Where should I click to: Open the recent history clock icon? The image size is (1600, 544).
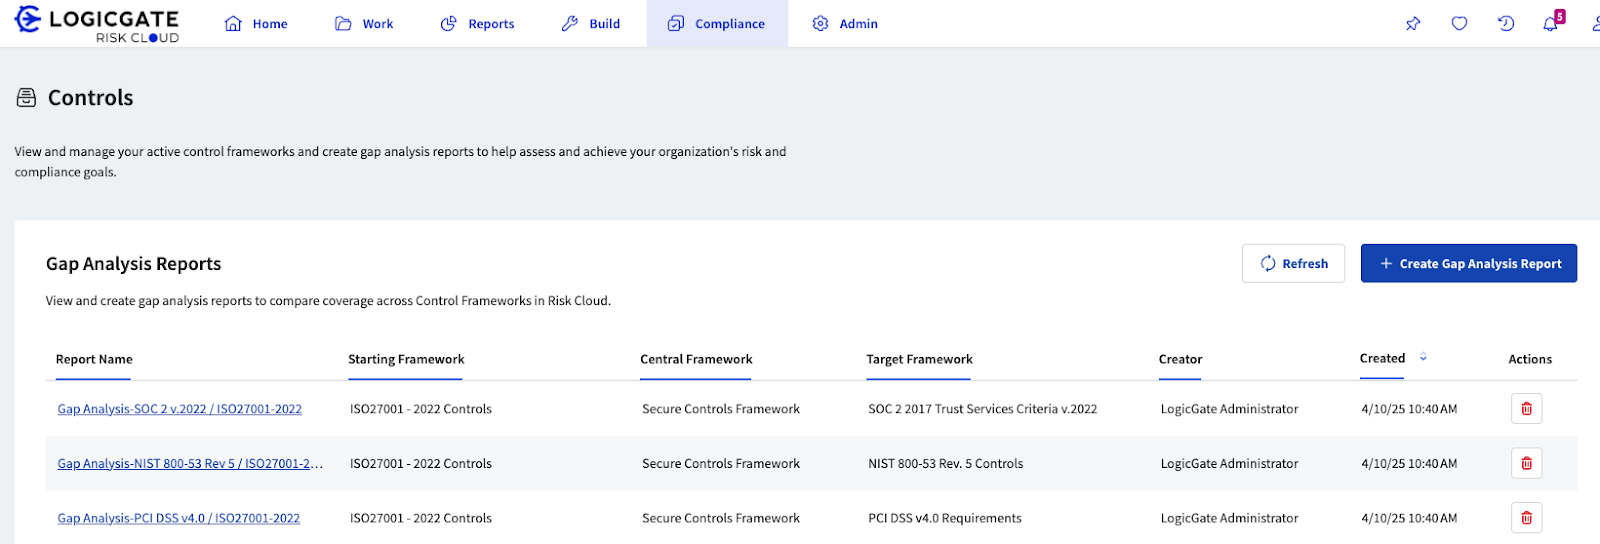coord(1506,24)
